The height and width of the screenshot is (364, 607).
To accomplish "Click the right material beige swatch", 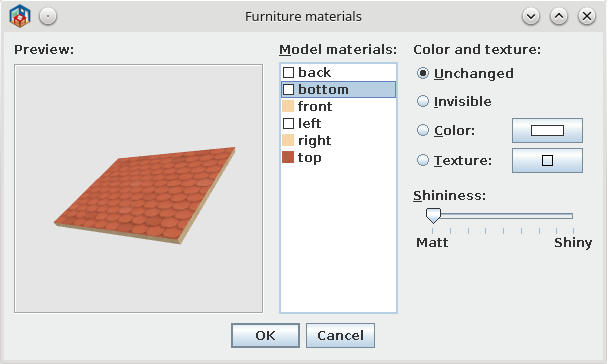I will (x=288, y=140).
